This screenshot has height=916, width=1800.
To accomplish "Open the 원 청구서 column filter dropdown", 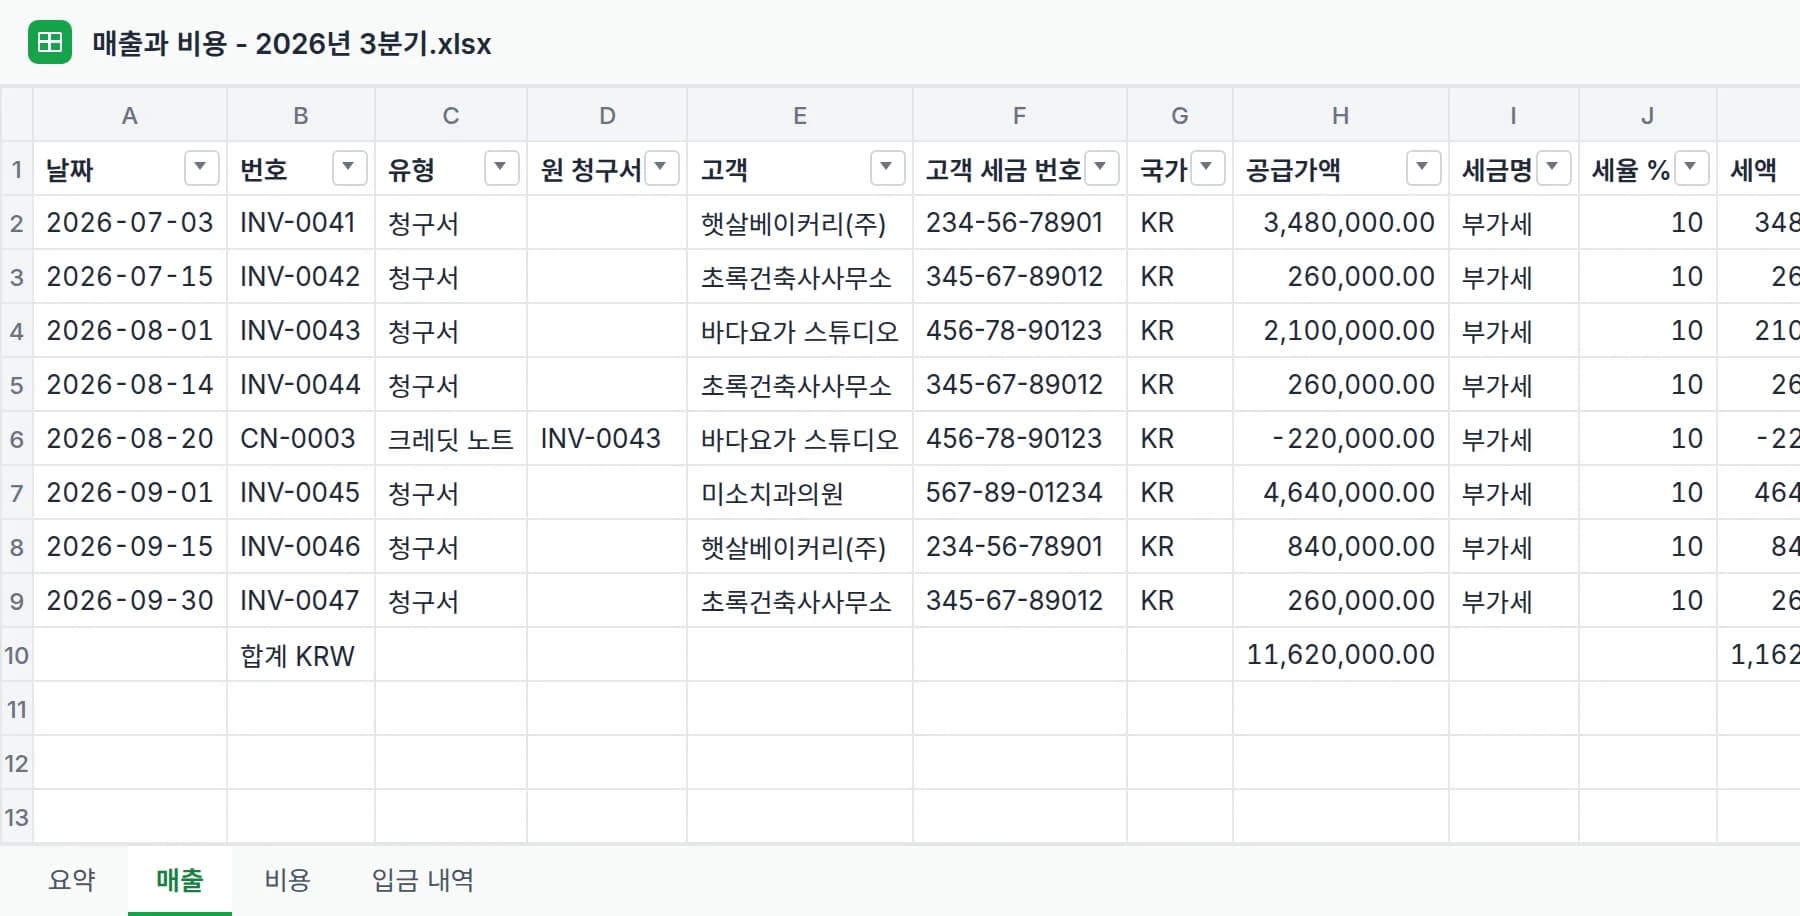I will (x=661, y=168).
